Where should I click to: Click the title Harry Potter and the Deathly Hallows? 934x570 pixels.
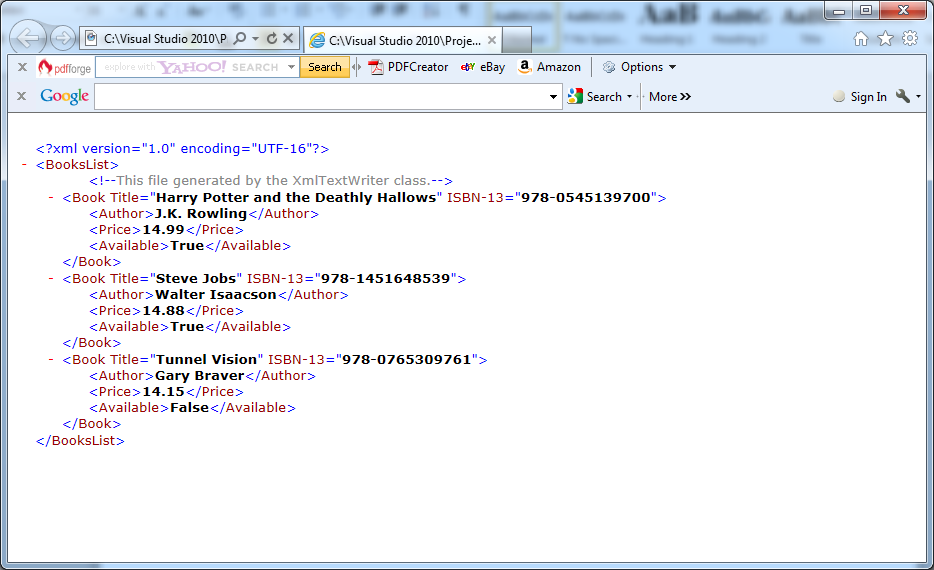tap(296, 198)
